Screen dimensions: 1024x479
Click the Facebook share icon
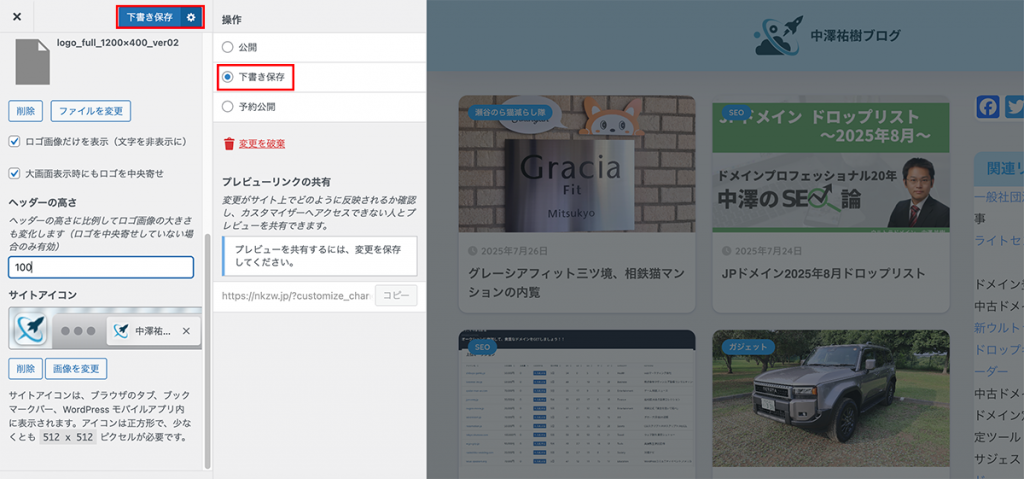point(988,107)
